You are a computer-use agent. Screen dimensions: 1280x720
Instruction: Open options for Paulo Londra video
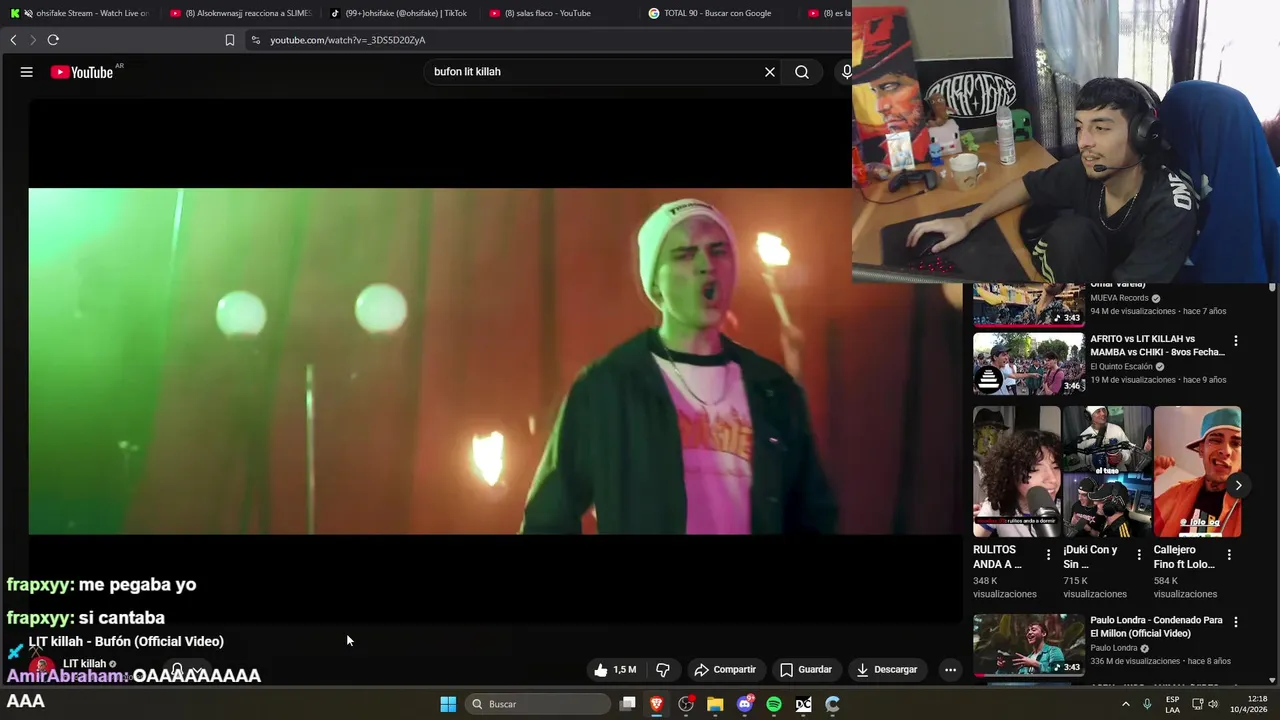point(1236,622)
